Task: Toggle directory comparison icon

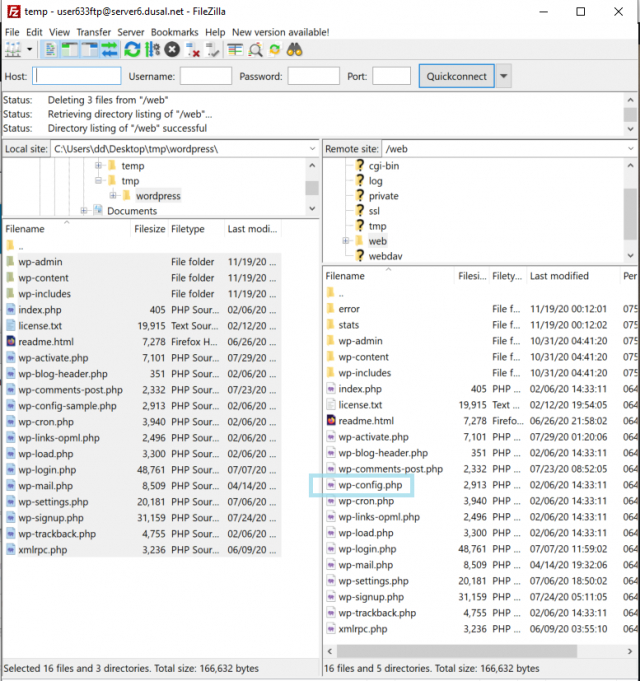Action: pos(255,50)
